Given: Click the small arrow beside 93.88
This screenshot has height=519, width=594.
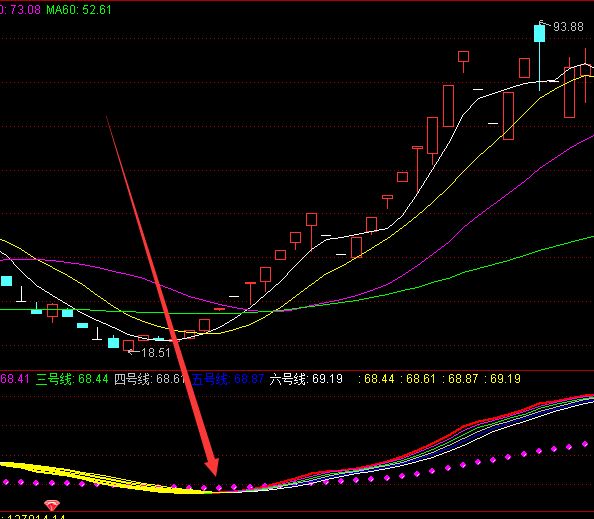Looking at the screenshot, I should point(545,24).
